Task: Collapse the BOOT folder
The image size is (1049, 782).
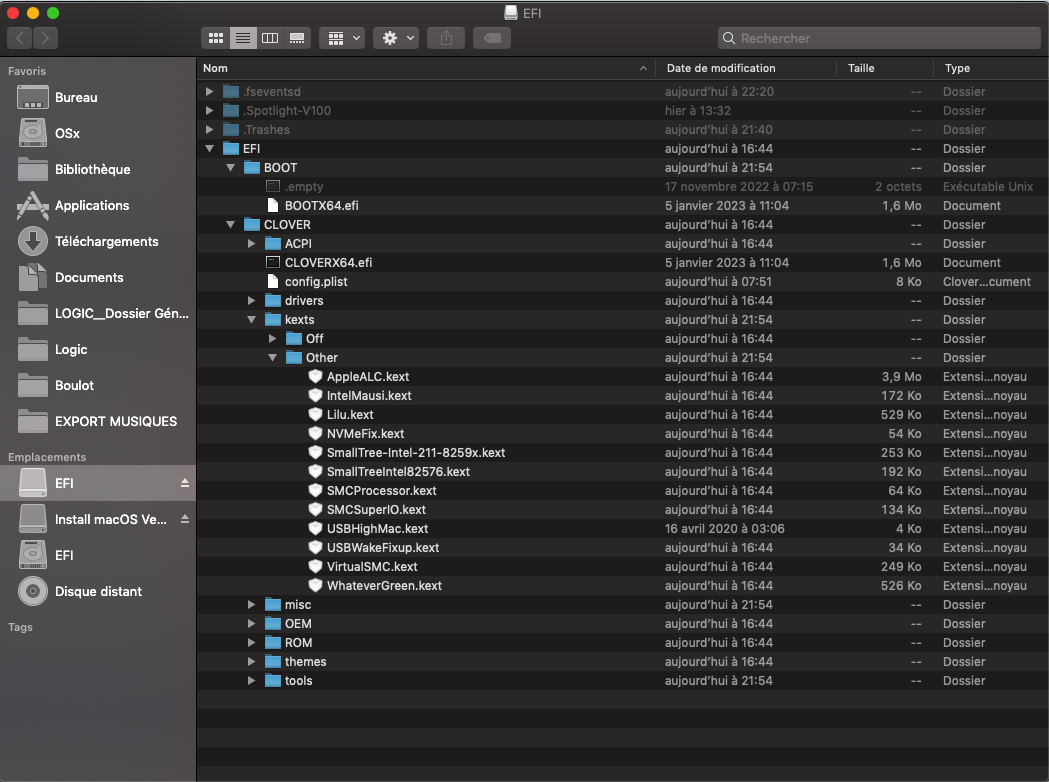Action: 231,168
